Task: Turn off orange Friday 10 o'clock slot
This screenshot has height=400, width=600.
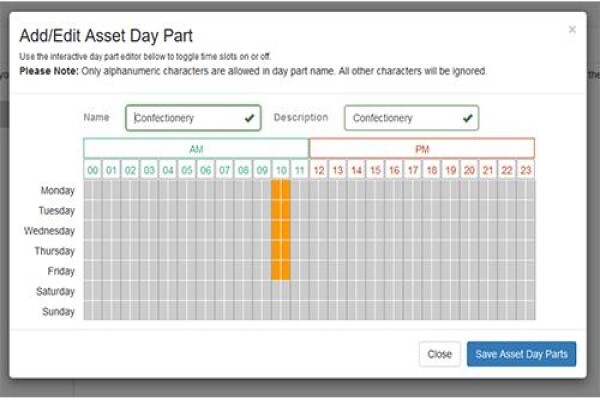Action: [x=281, y=271]
